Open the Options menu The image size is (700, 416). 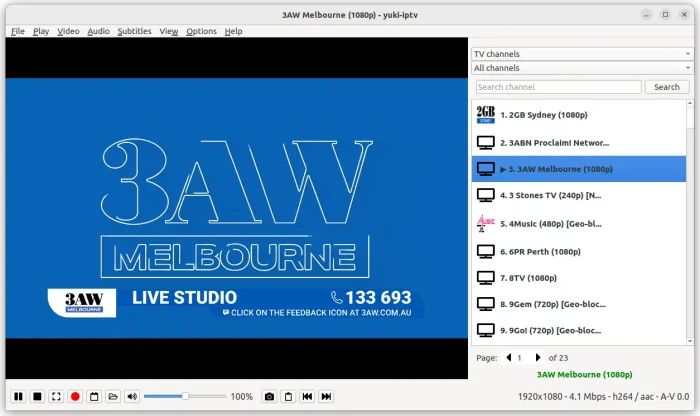[201, 31]
